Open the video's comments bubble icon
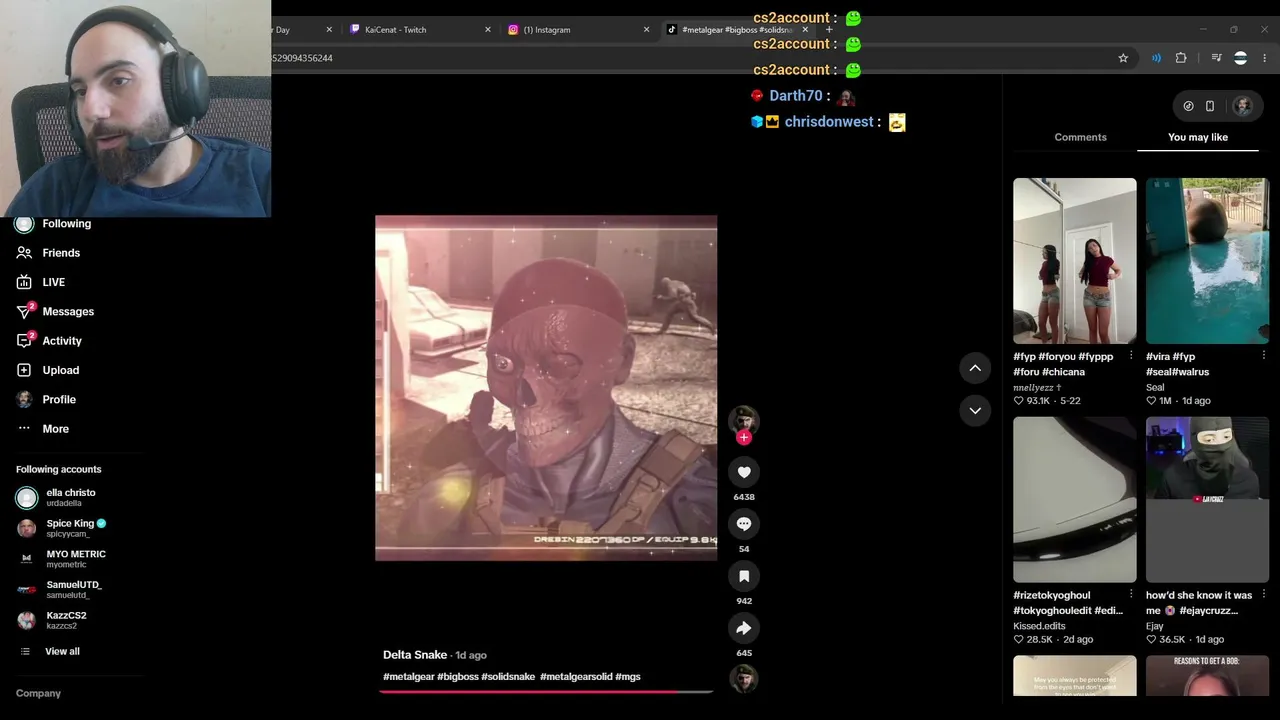Image resolution: width=1280 pixels, height=720 pixels. click(x=744, y=524)
